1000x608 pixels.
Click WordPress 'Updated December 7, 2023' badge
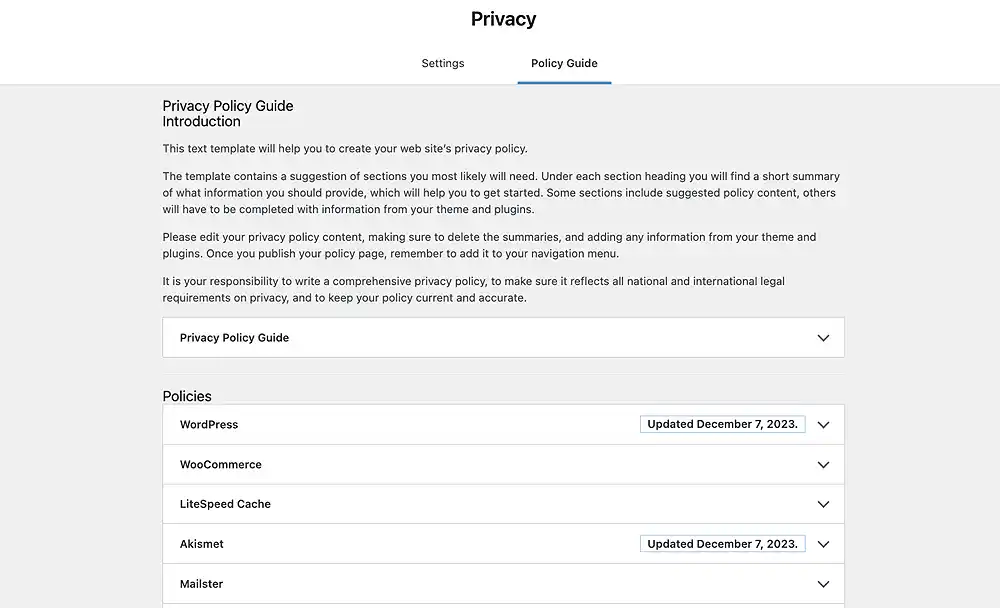722,424
